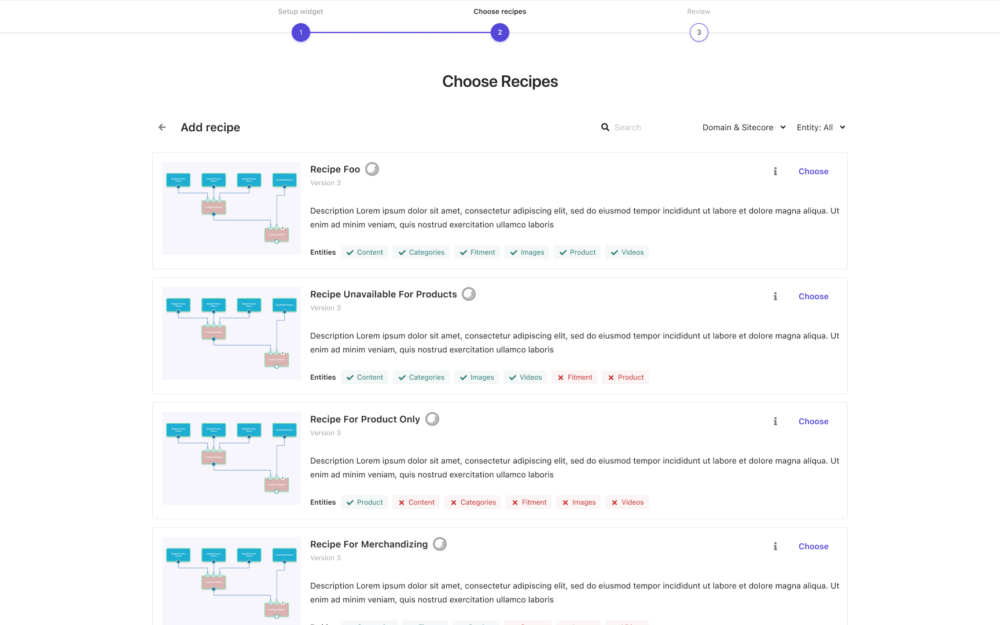Viewport: 1000px width, 625px height.
Task: Click status circle beside Recipe For Product Only
Action: coord(432,419)
